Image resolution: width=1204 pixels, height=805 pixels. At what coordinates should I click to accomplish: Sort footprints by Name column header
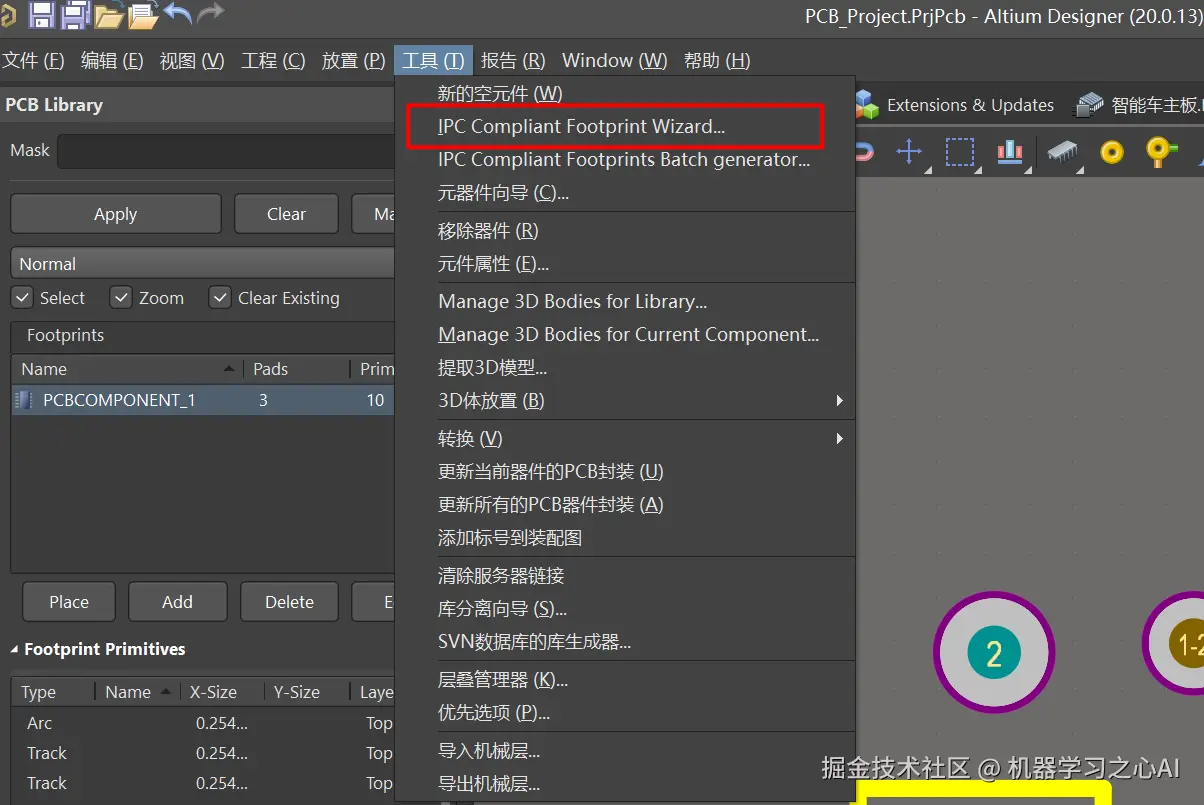click(x=128, y=369)
